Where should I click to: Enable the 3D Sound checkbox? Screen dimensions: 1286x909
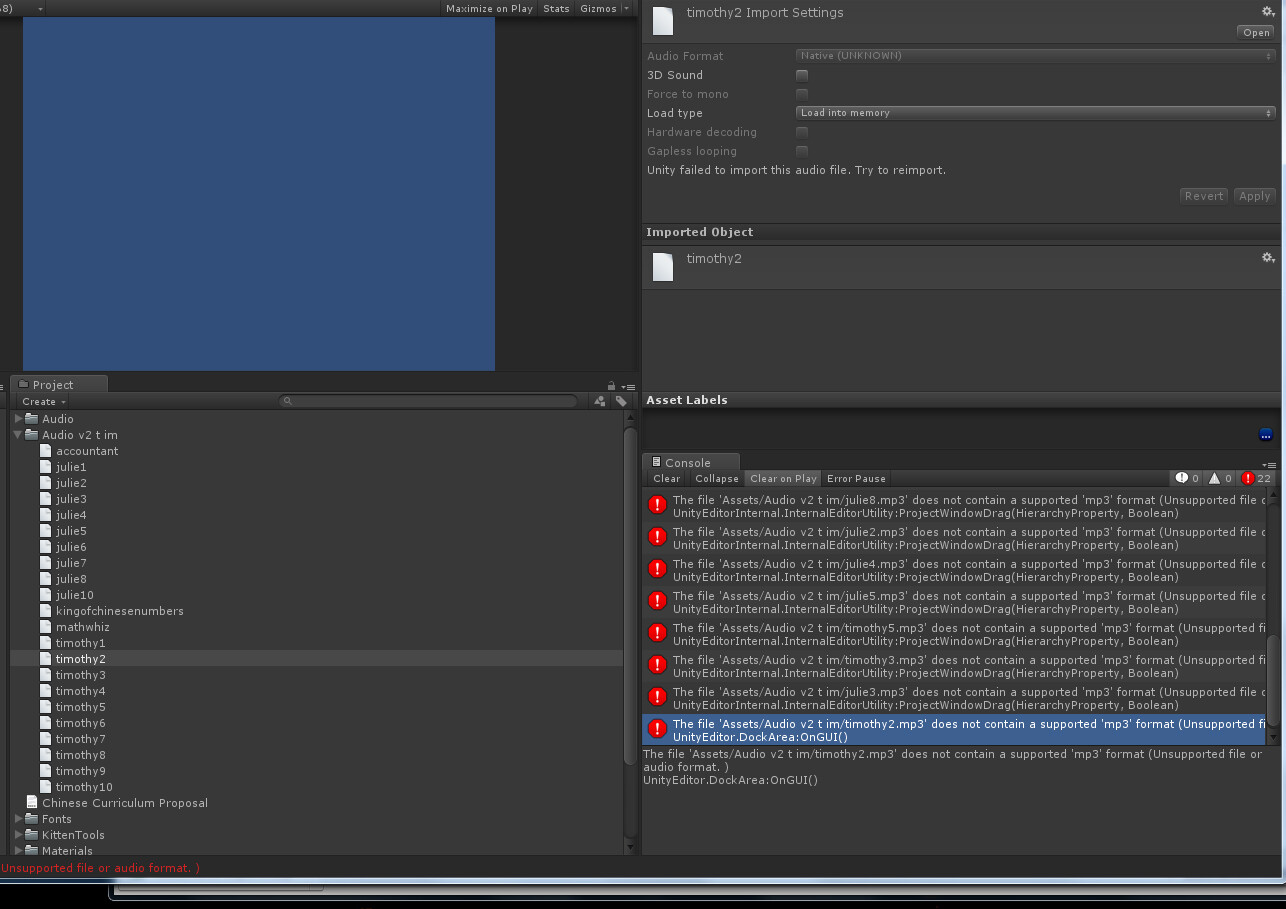pos(801,75)
